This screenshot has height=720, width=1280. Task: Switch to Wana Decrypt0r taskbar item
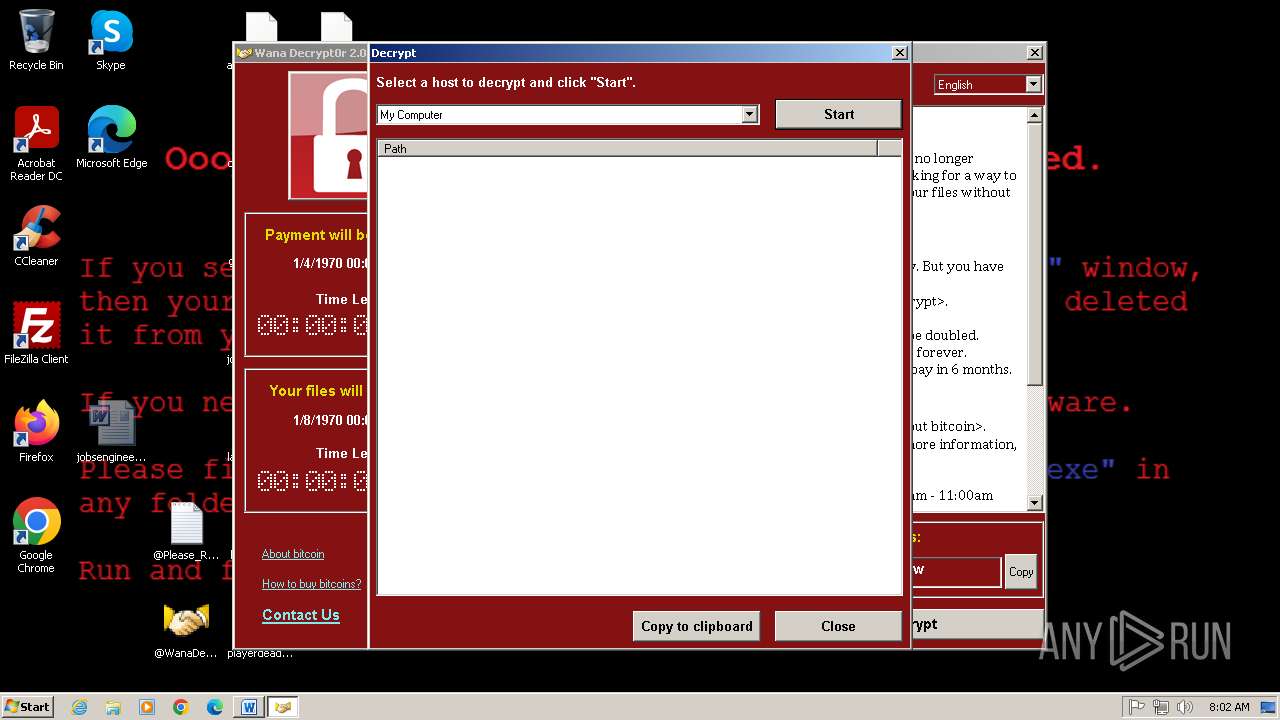[283, 707]
